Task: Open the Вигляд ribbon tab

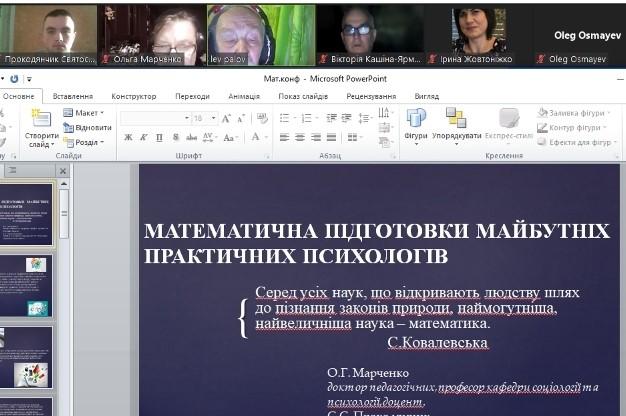Action: click(427, 96)
